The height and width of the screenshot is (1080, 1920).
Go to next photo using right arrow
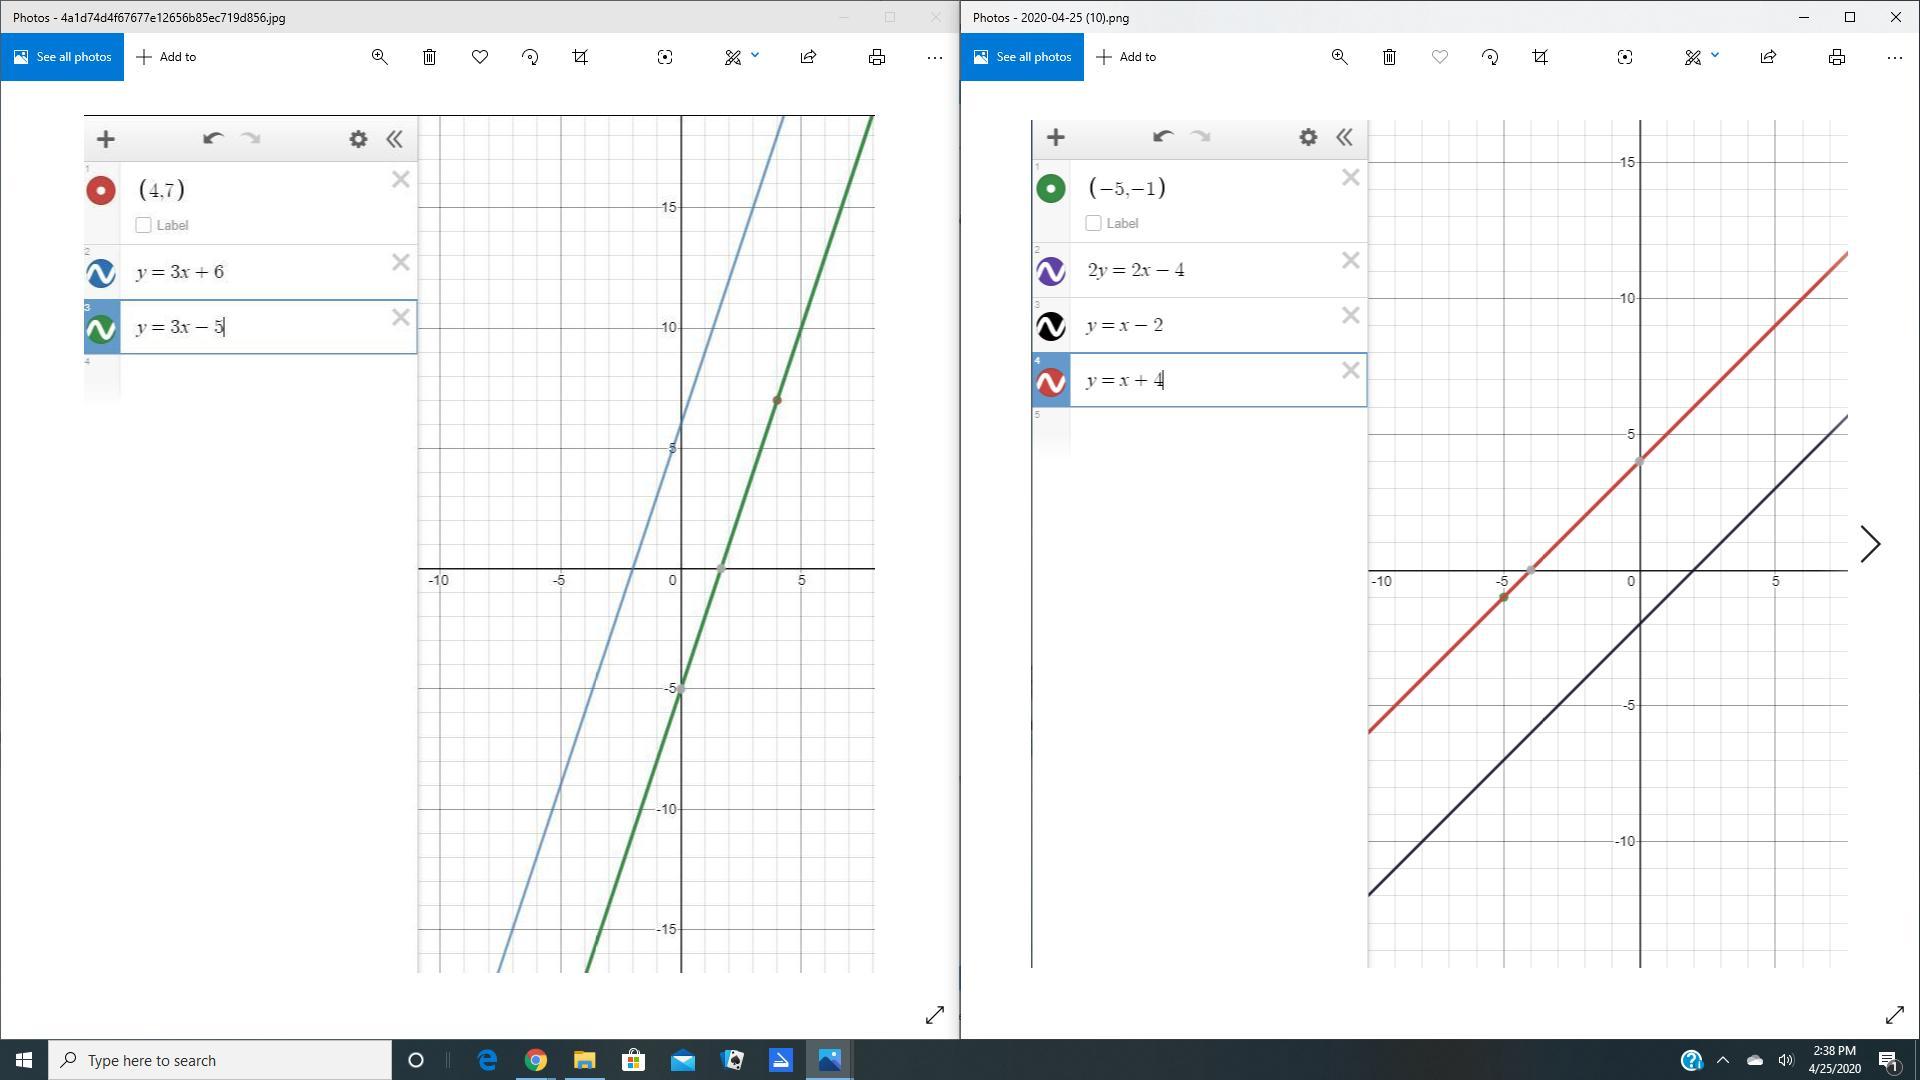click(1870, 544)
